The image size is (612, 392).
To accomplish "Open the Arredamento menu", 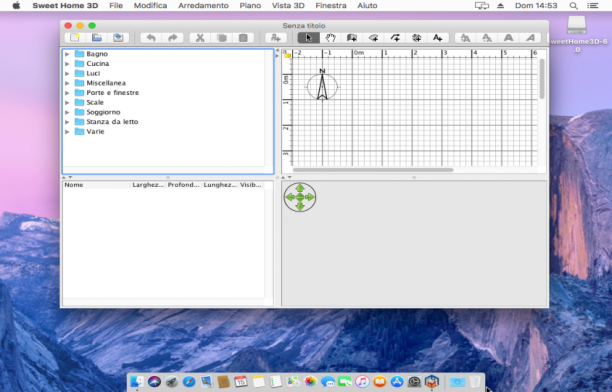I will point(203,5).
